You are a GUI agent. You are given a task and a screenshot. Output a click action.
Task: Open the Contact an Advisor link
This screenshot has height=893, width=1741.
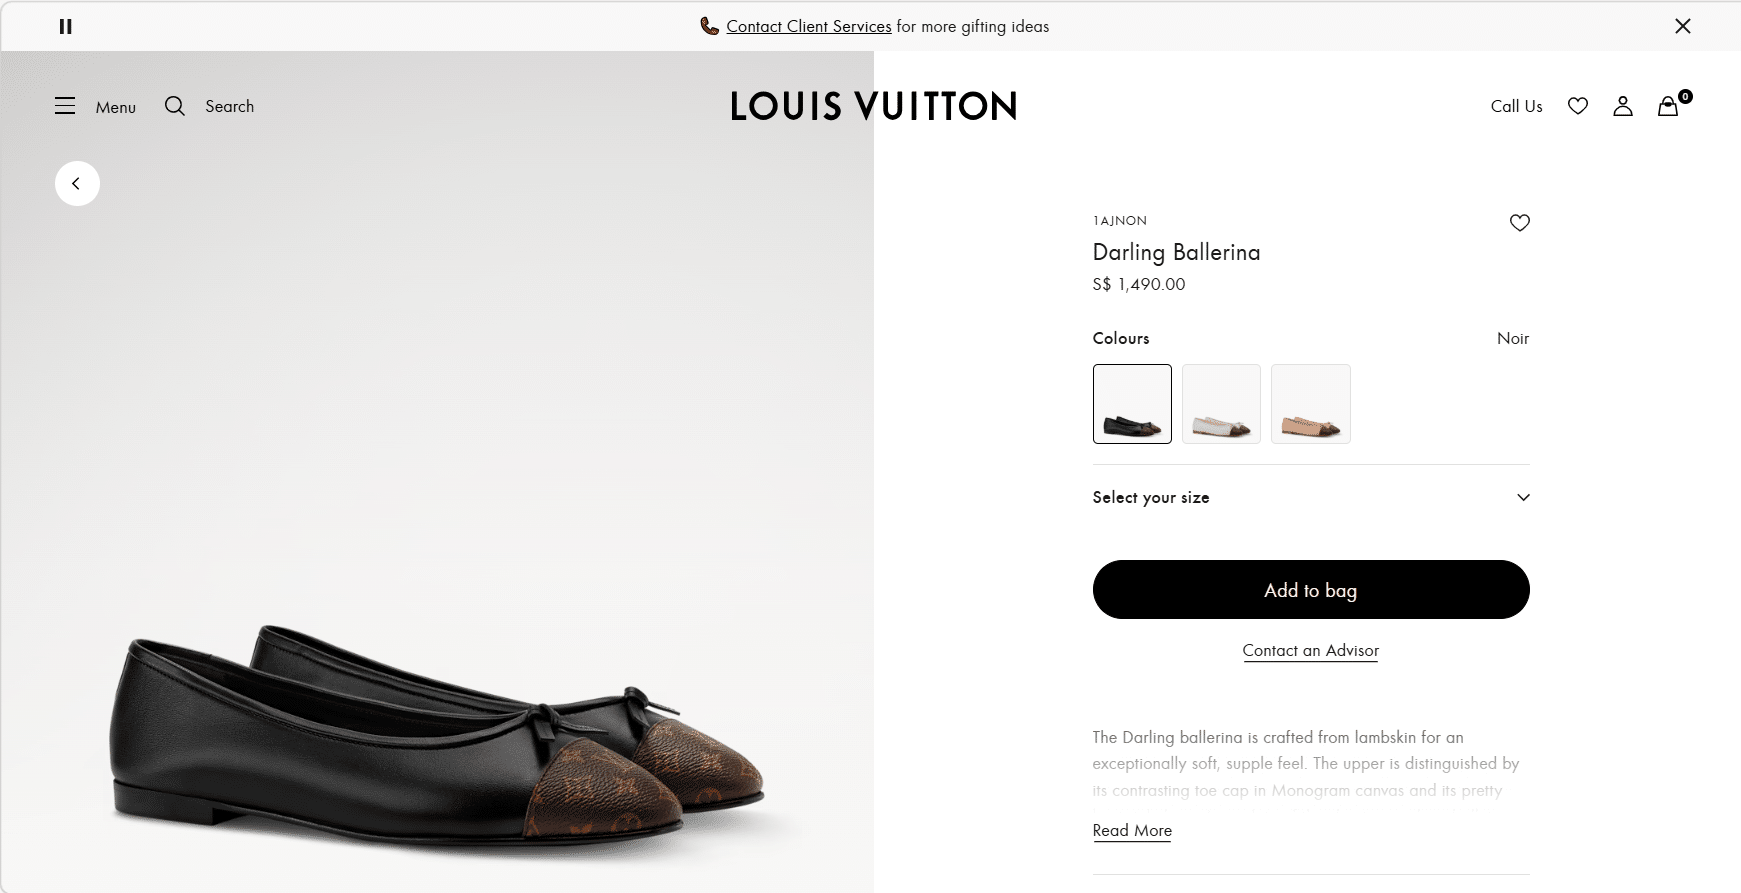1310,651
